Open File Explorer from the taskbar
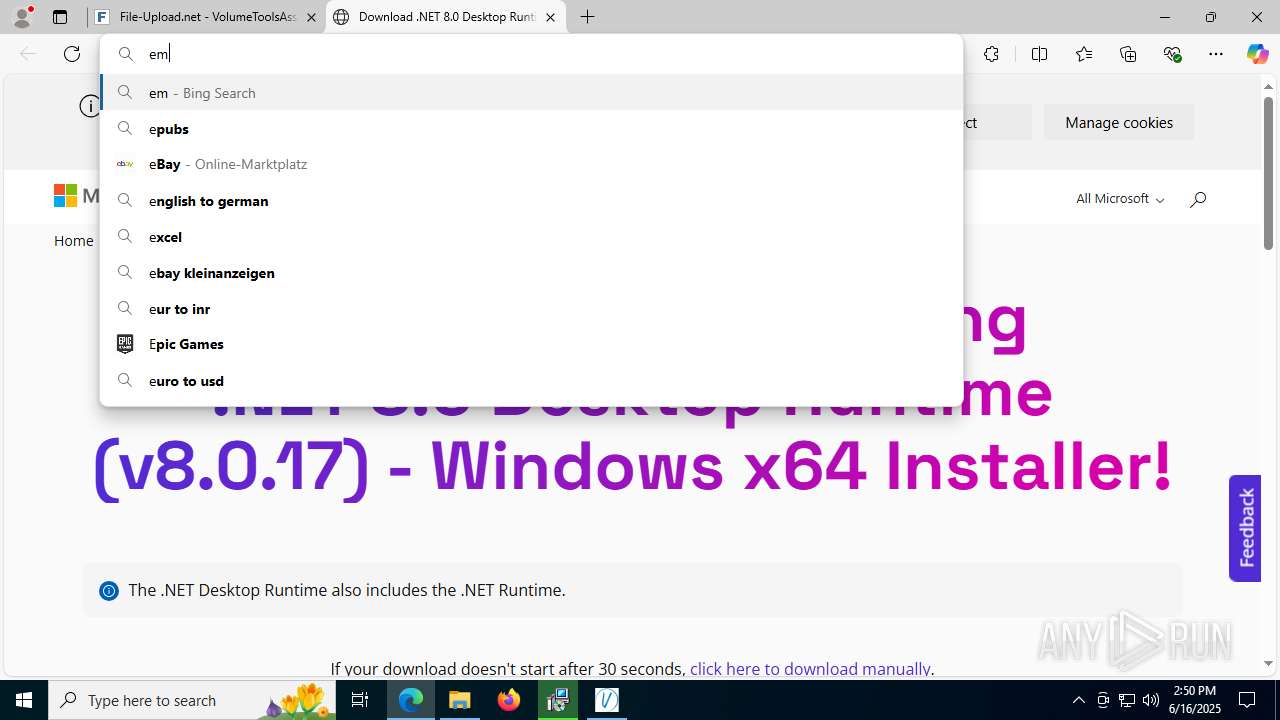Screen dimensions: 1280x720 point(460,700)
